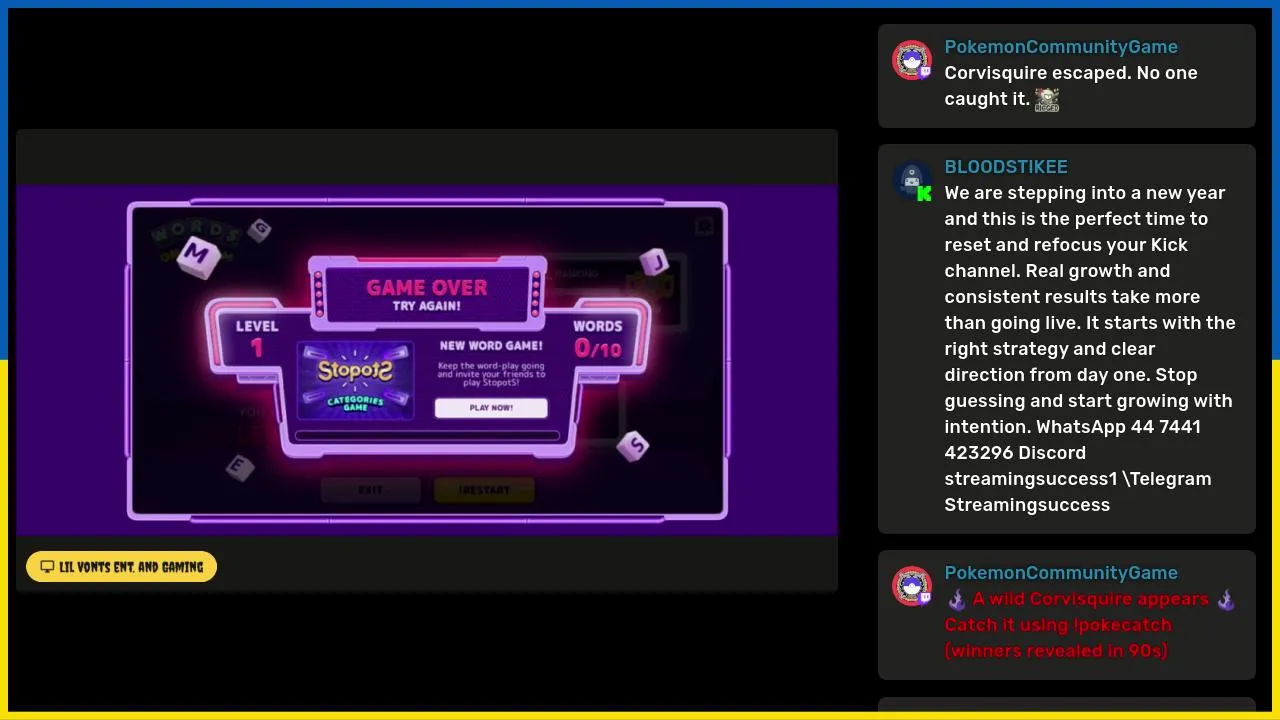Open the BLOODSTIKEE username

click(x=1006, y=167)
